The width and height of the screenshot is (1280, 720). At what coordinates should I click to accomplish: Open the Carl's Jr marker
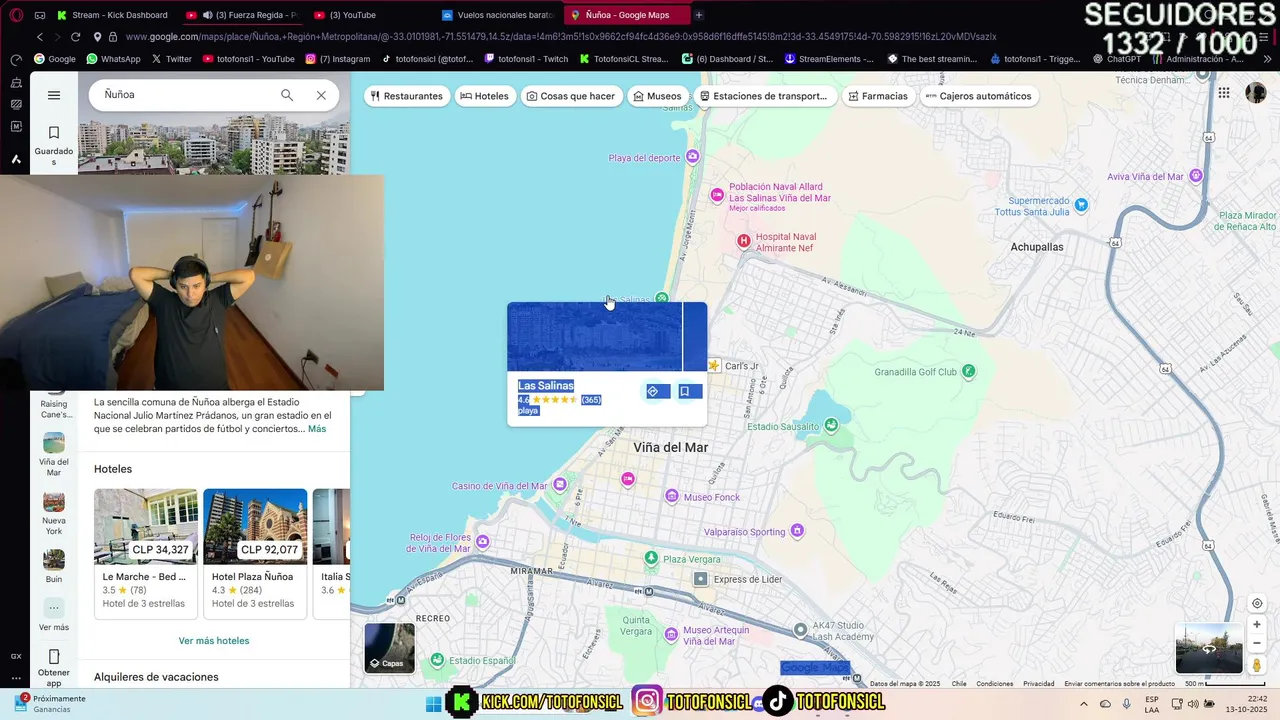[x=714, y=366]
